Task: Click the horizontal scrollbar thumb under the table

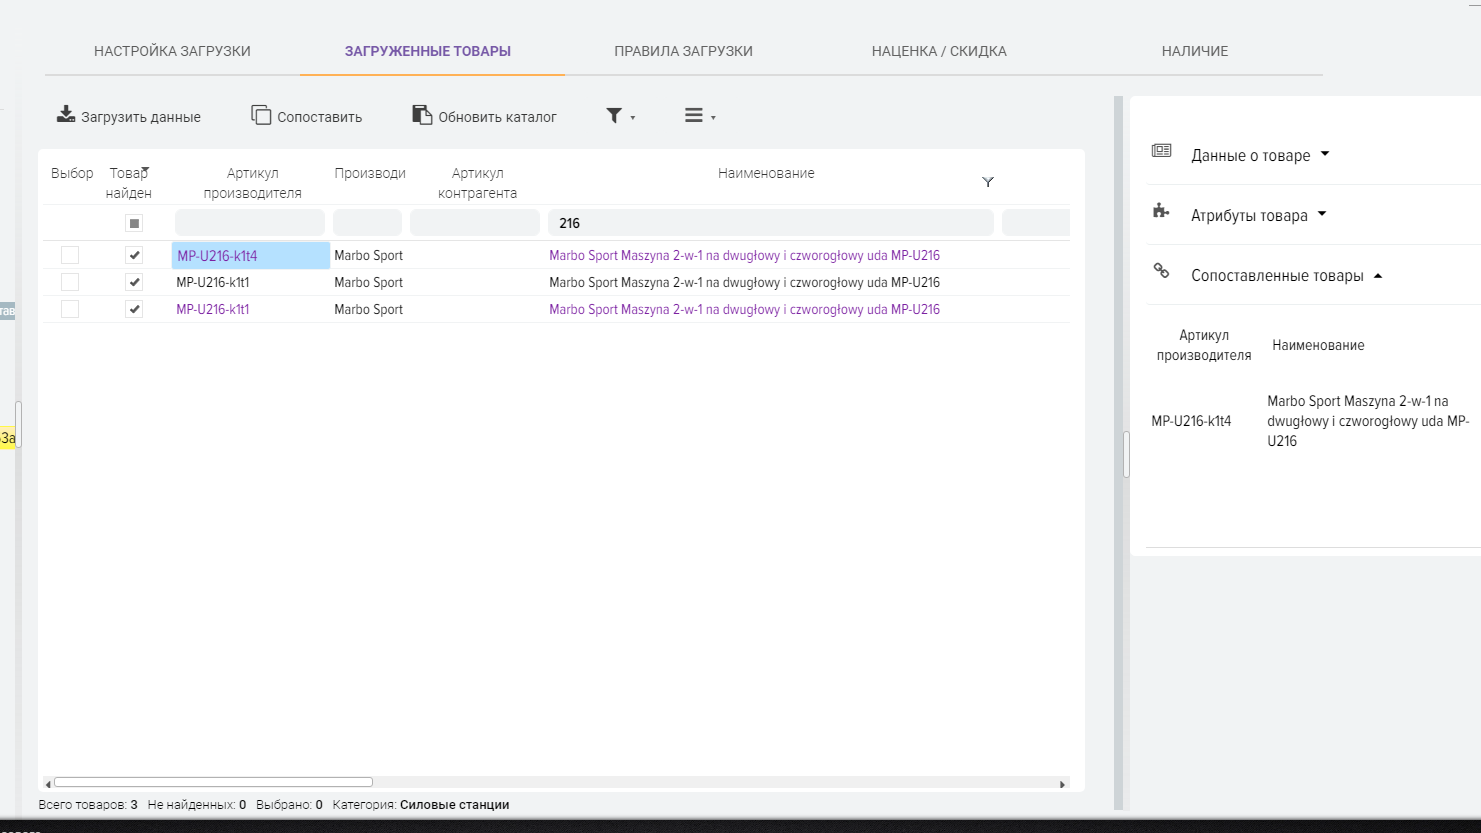Action: click(213, 782)
